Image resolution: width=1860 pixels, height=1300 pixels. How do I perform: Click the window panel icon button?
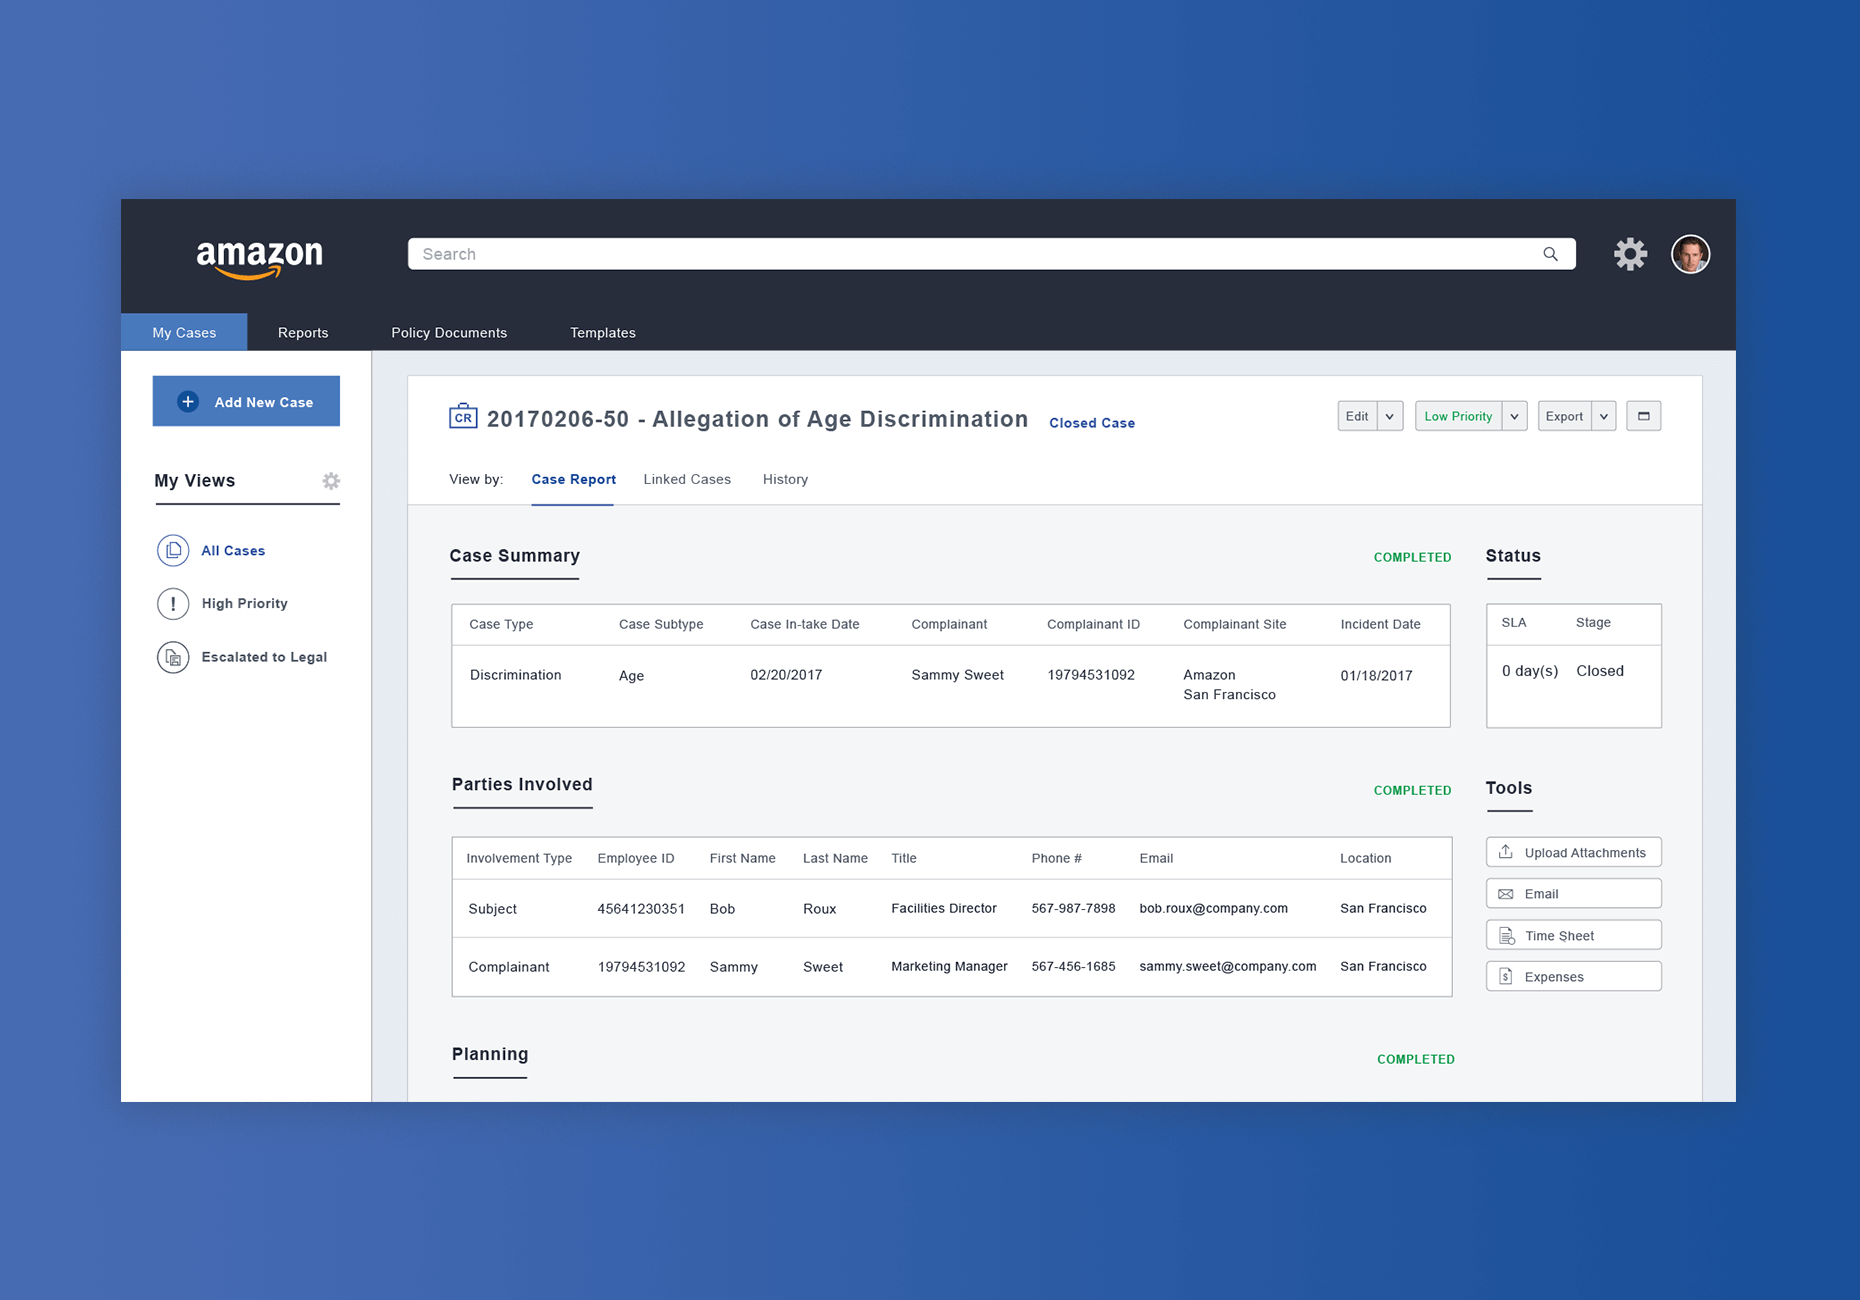tap(1643, 416)
